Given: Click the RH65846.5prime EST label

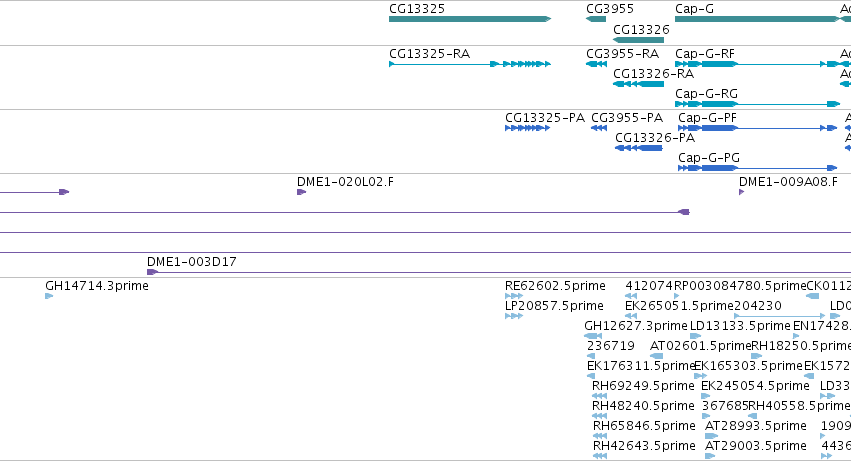Looking at the screenshot, I should (644, 426).
